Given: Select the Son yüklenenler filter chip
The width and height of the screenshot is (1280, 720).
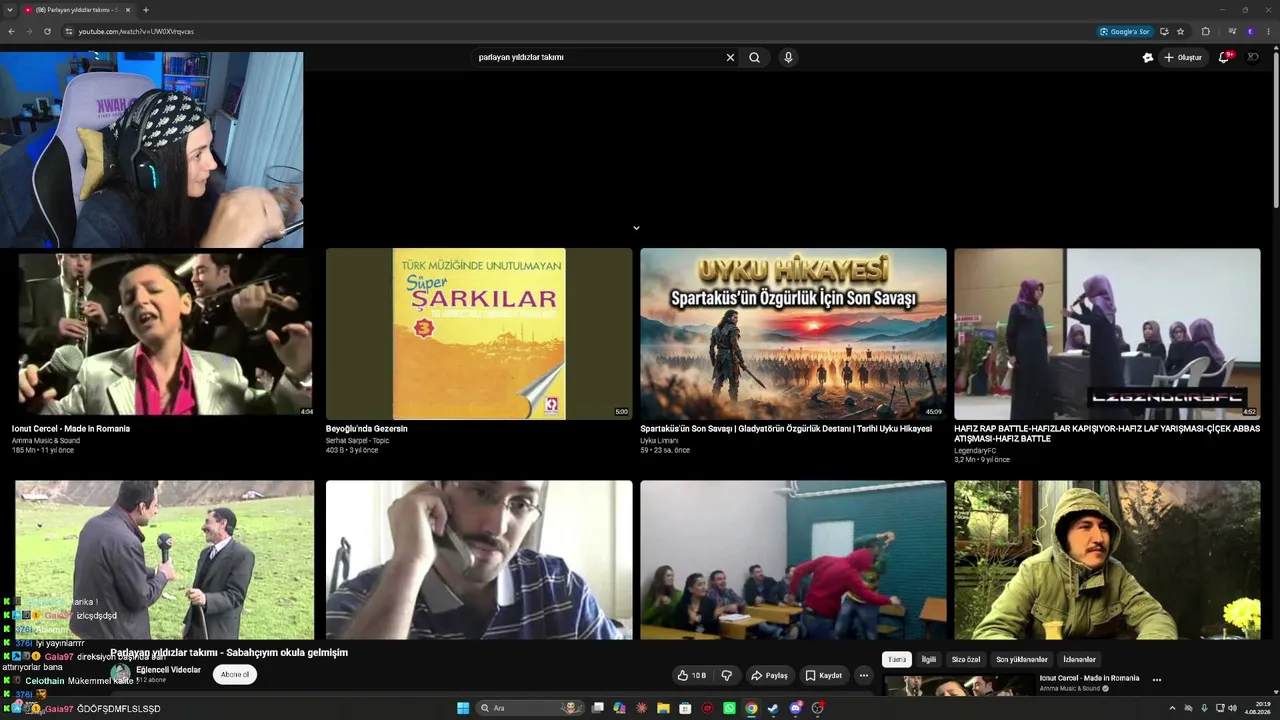Looking at the screenshot, I should click(x=1022, y=660).
